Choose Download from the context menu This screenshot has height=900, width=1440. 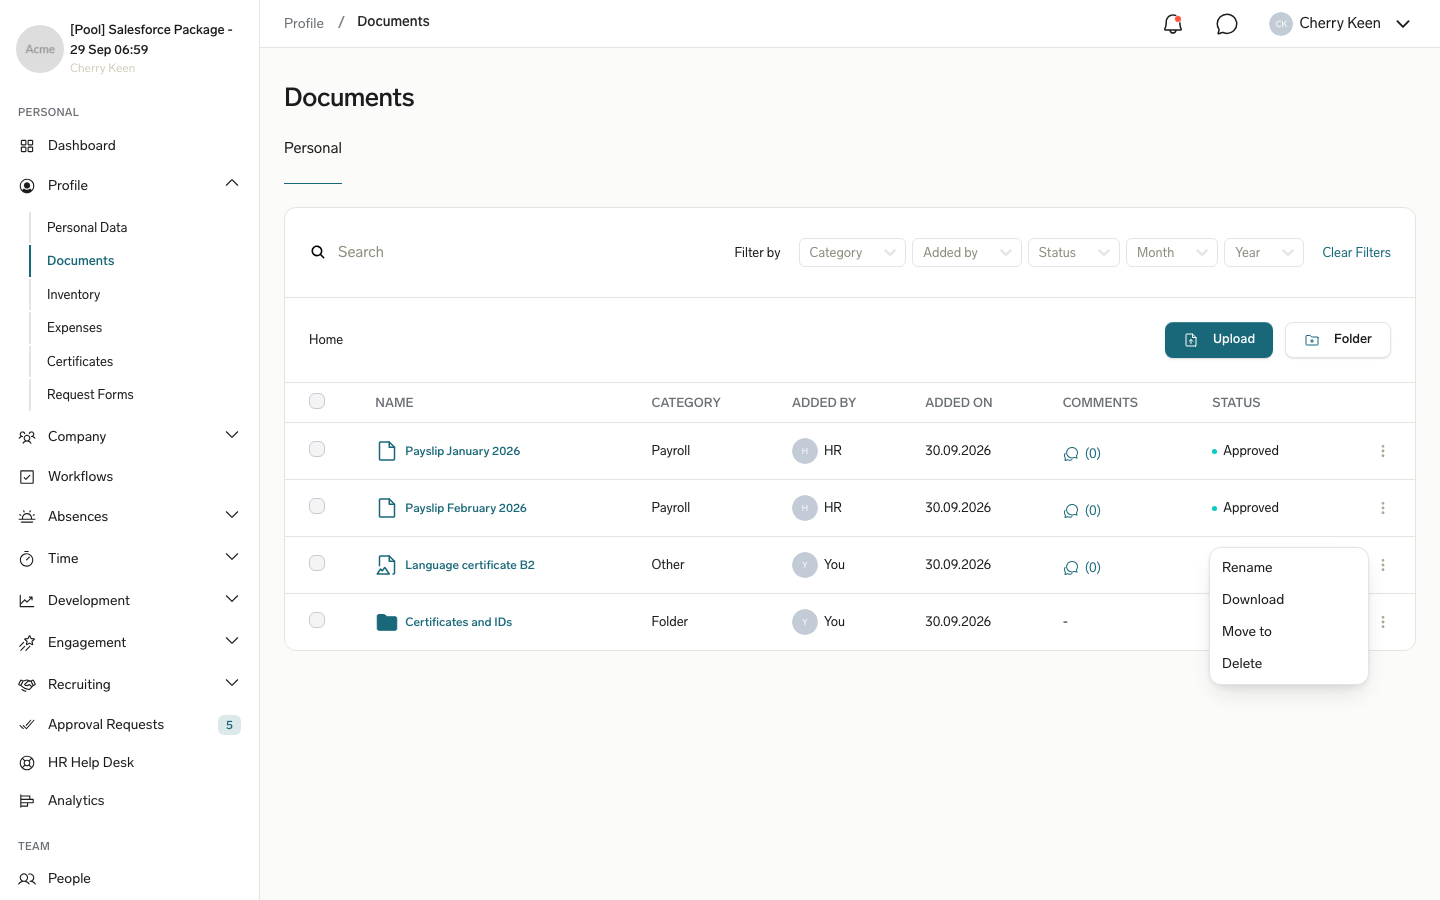click(1253, 599)
